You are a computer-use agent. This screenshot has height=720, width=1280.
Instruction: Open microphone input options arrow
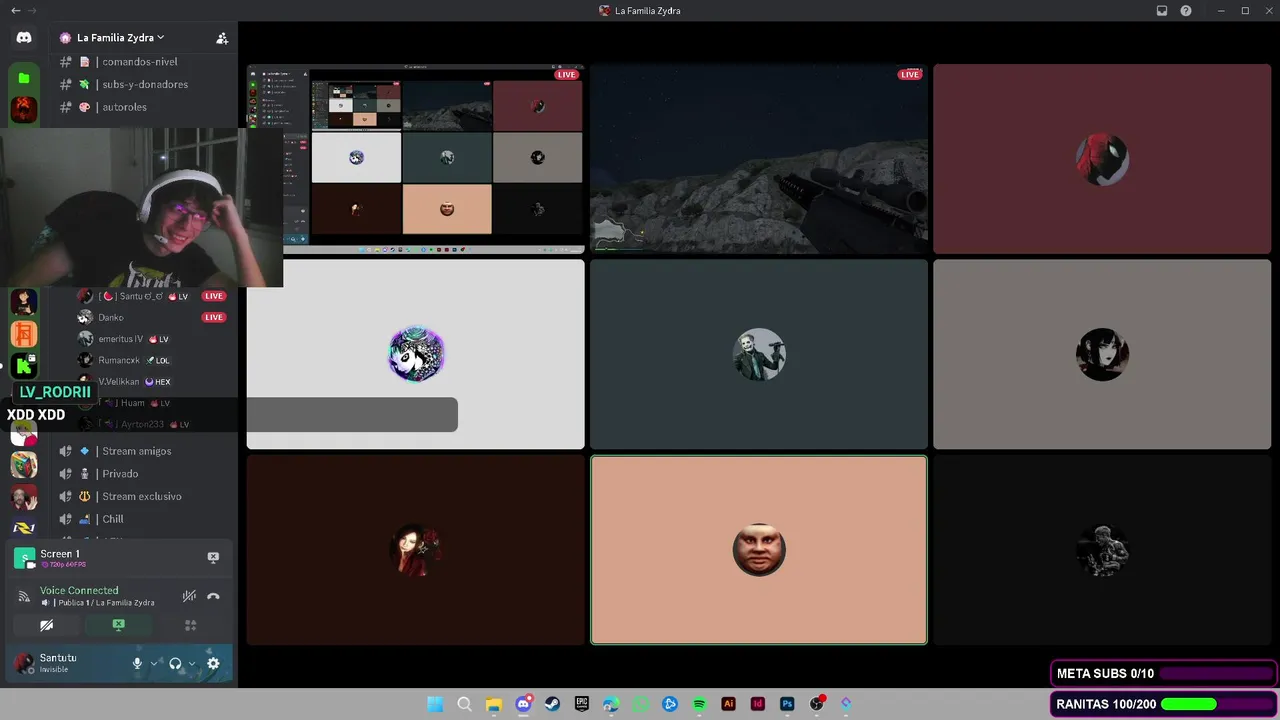[154, 663]
